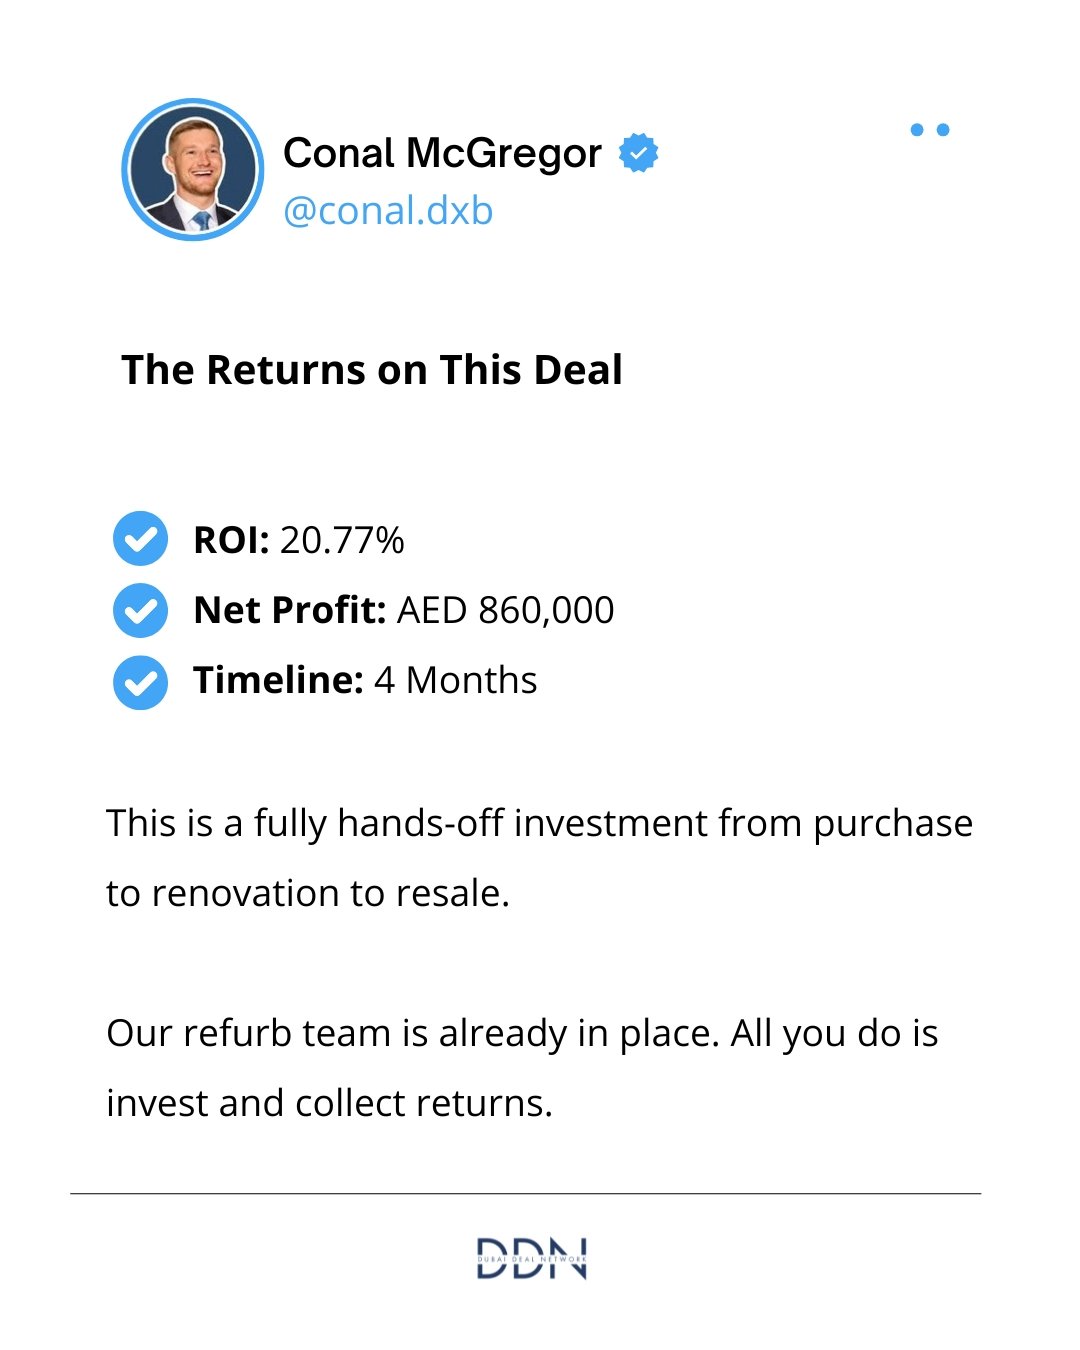Click the DDN logo at bottom
Screen dimensions: 1080x1350
click(x=531, y=1258)
